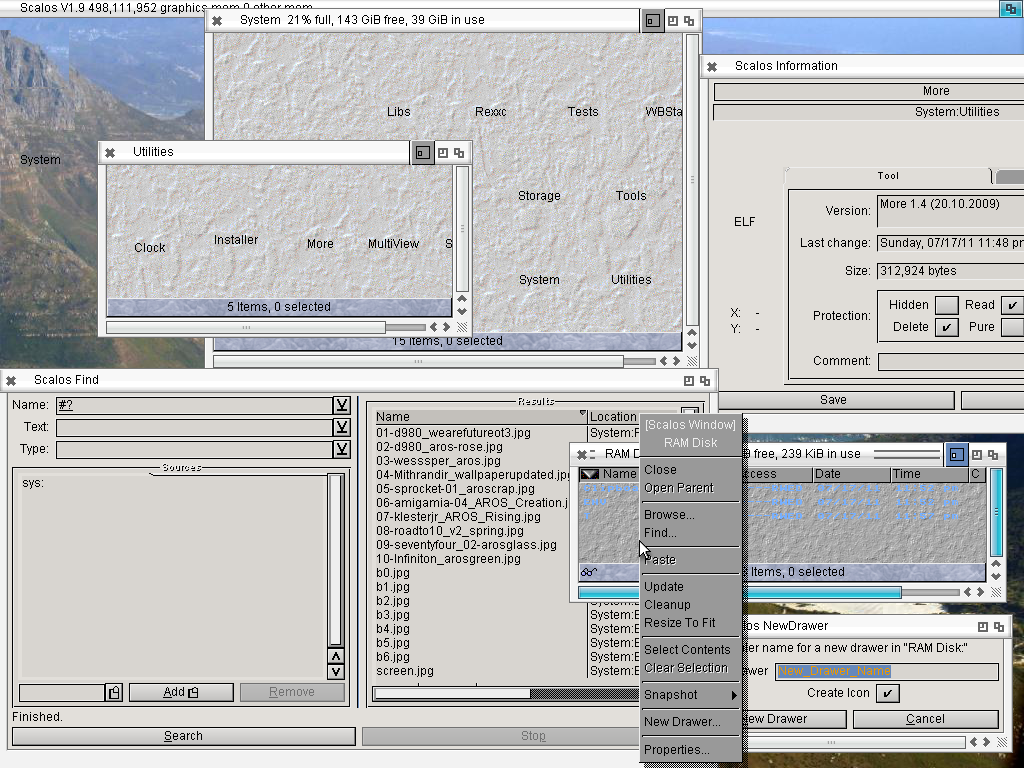Open the Tools drawer in System window

[x=631, y=196]
